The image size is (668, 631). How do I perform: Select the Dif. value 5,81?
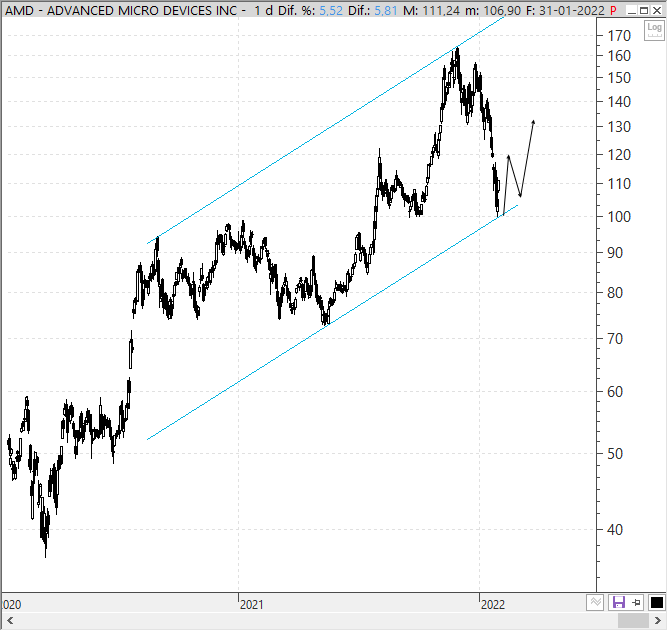386,11
